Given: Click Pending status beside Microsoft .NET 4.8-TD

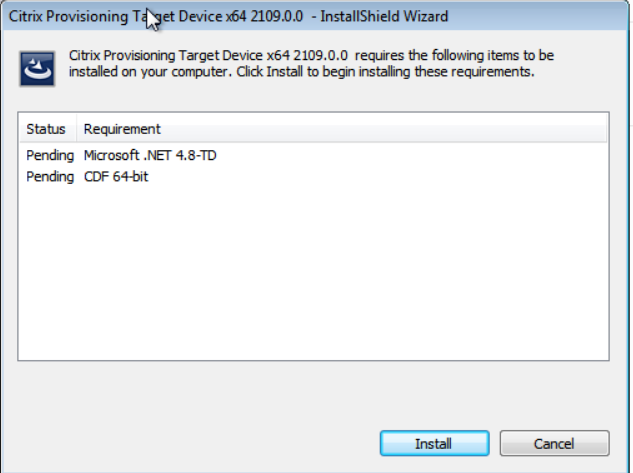Looking at the screenshot, I should 50,155.
